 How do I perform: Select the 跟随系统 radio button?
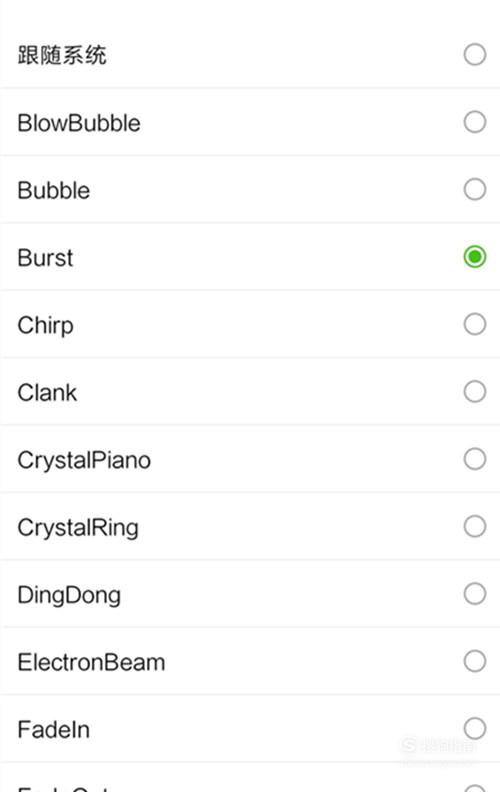pos(475,55)
